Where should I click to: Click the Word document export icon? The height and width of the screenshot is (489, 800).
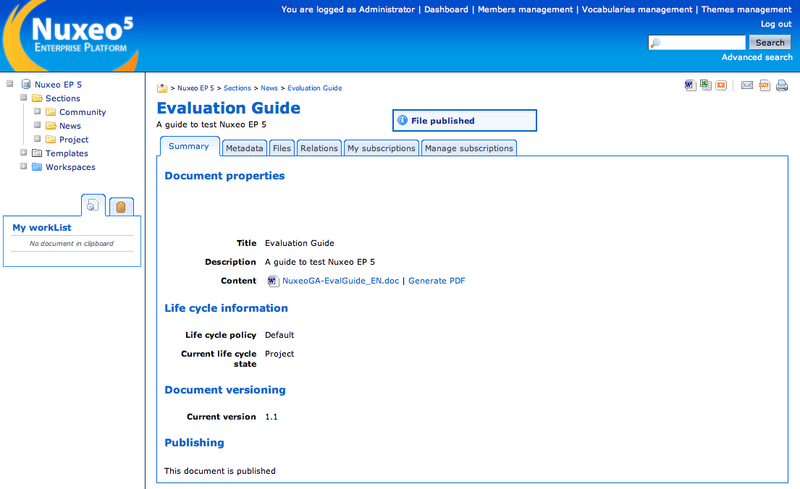pyautogui.click(x=690, y=85)
